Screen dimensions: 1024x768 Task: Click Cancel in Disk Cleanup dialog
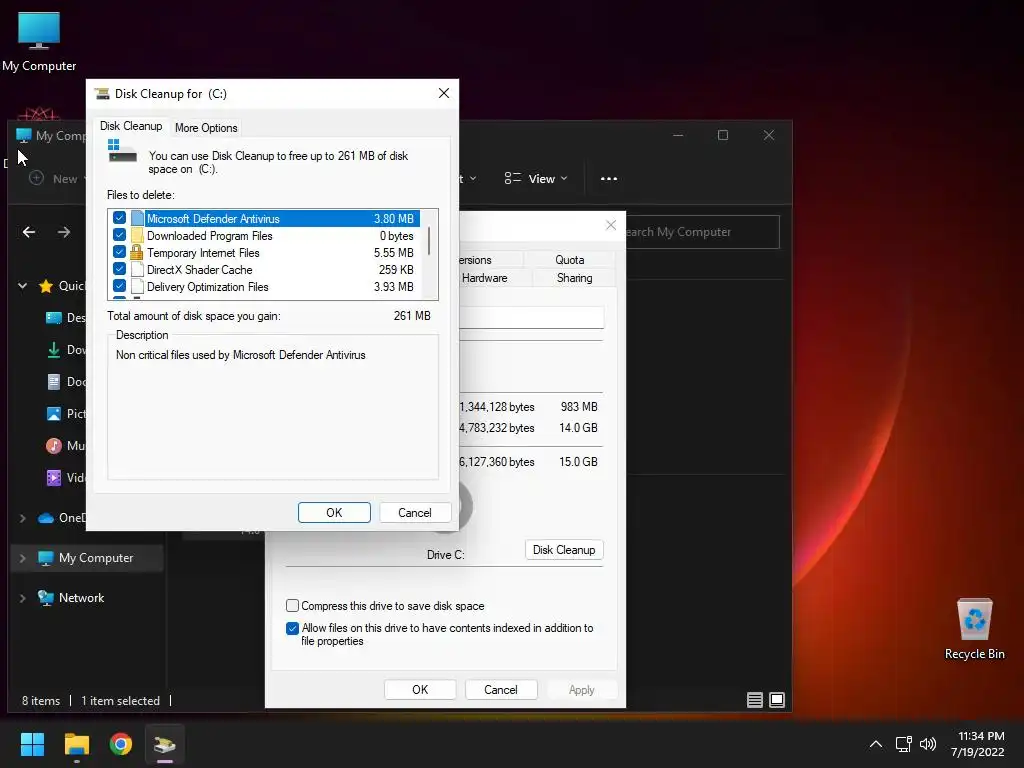click(x=415, y=513)
